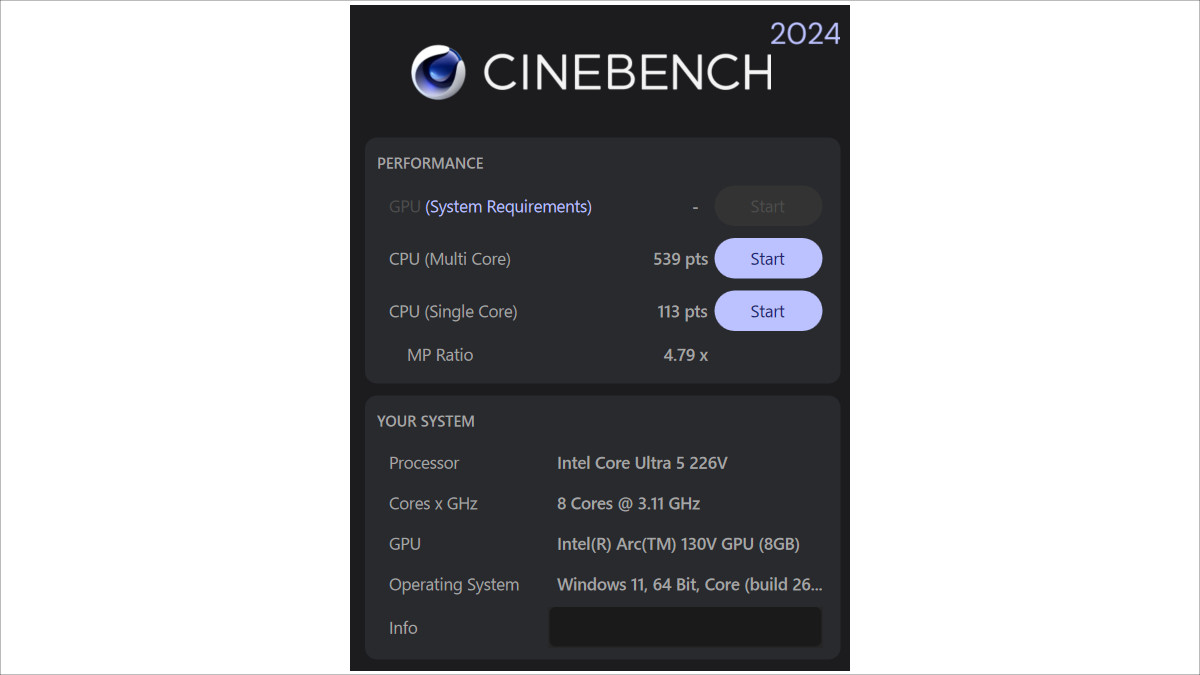Open the System Requirements link
The image size is (1200, 675).
click(x=507, y=206)
